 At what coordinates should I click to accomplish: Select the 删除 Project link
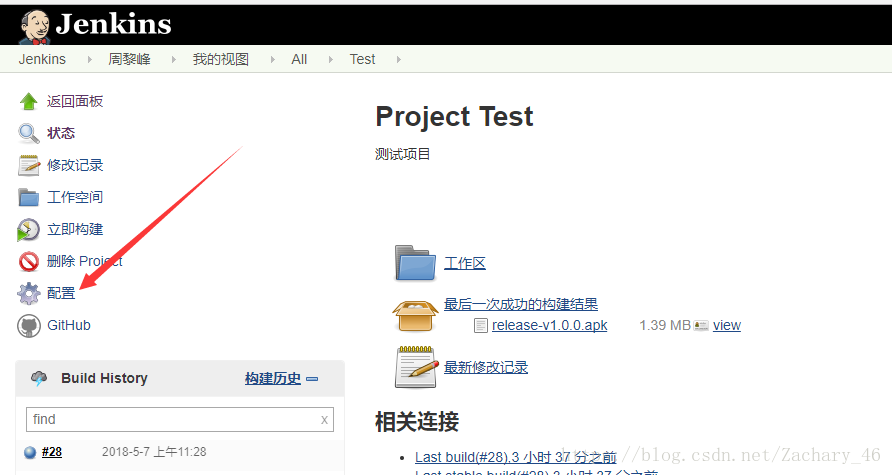[x=85, y=261]
